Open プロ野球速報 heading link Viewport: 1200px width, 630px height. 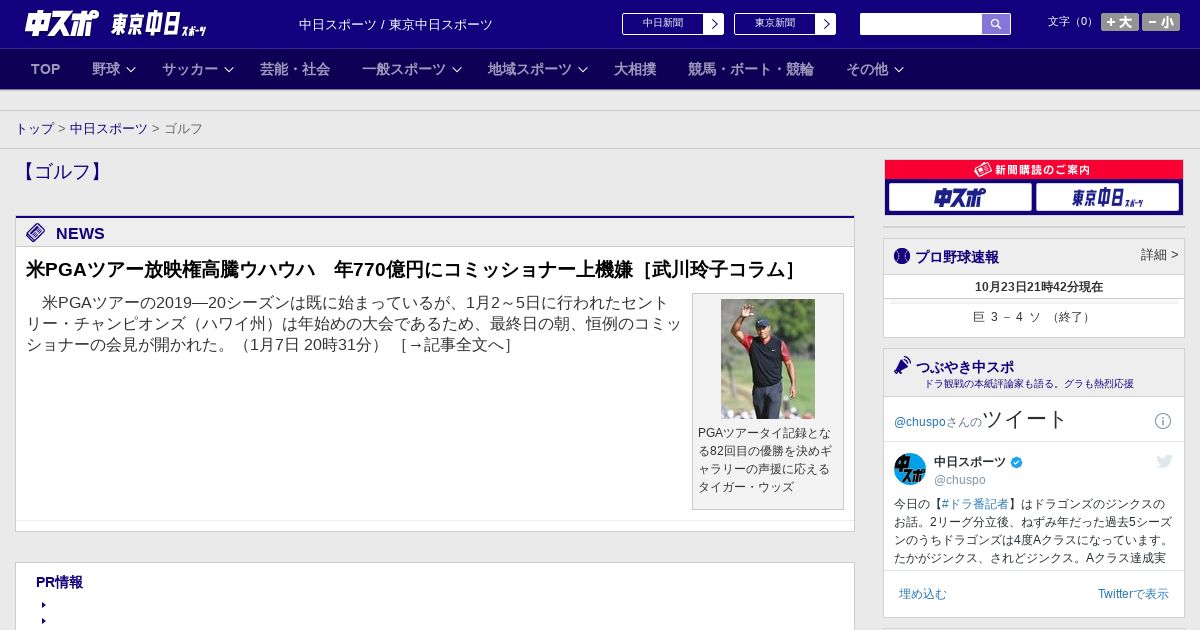point(957,257)
